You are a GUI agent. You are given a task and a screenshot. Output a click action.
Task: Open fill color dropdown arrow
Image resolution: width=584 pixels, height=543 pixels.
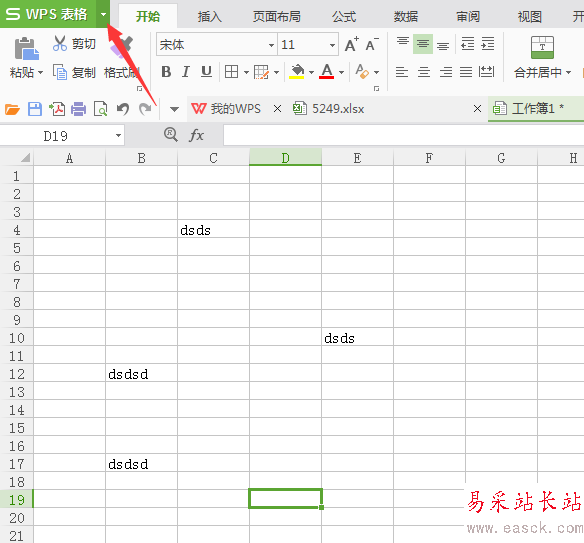click(x=311, y=72)
